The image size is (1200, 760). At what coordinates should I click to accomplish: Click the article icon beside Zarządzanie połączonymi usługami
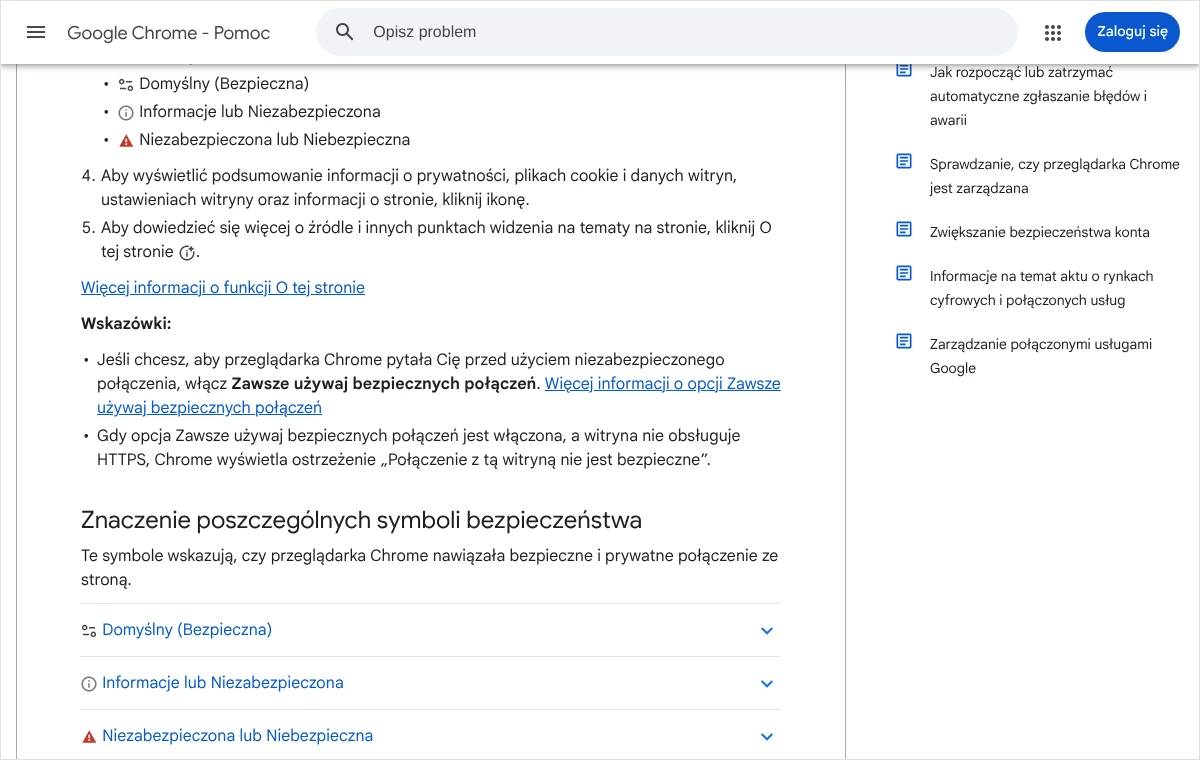click(904, 341)
